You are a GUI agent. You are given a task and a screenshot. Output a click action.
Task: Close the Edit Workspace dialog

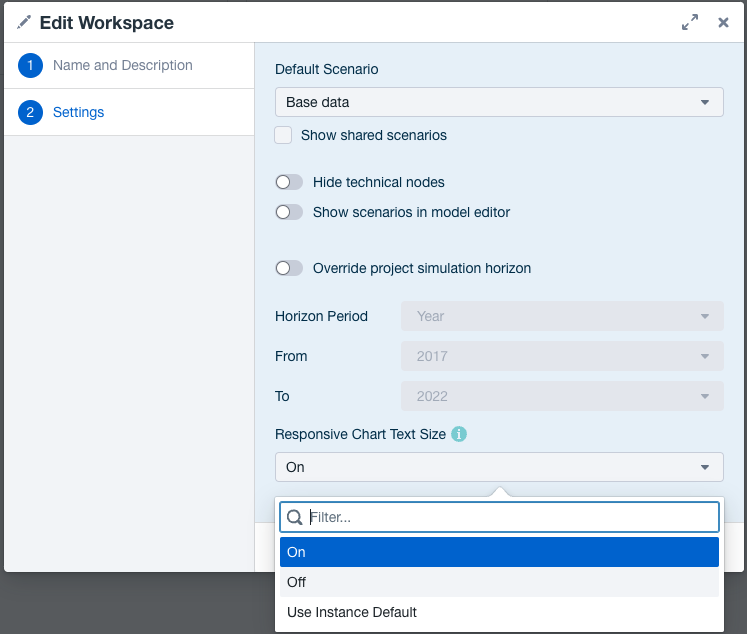coord(723,22)
